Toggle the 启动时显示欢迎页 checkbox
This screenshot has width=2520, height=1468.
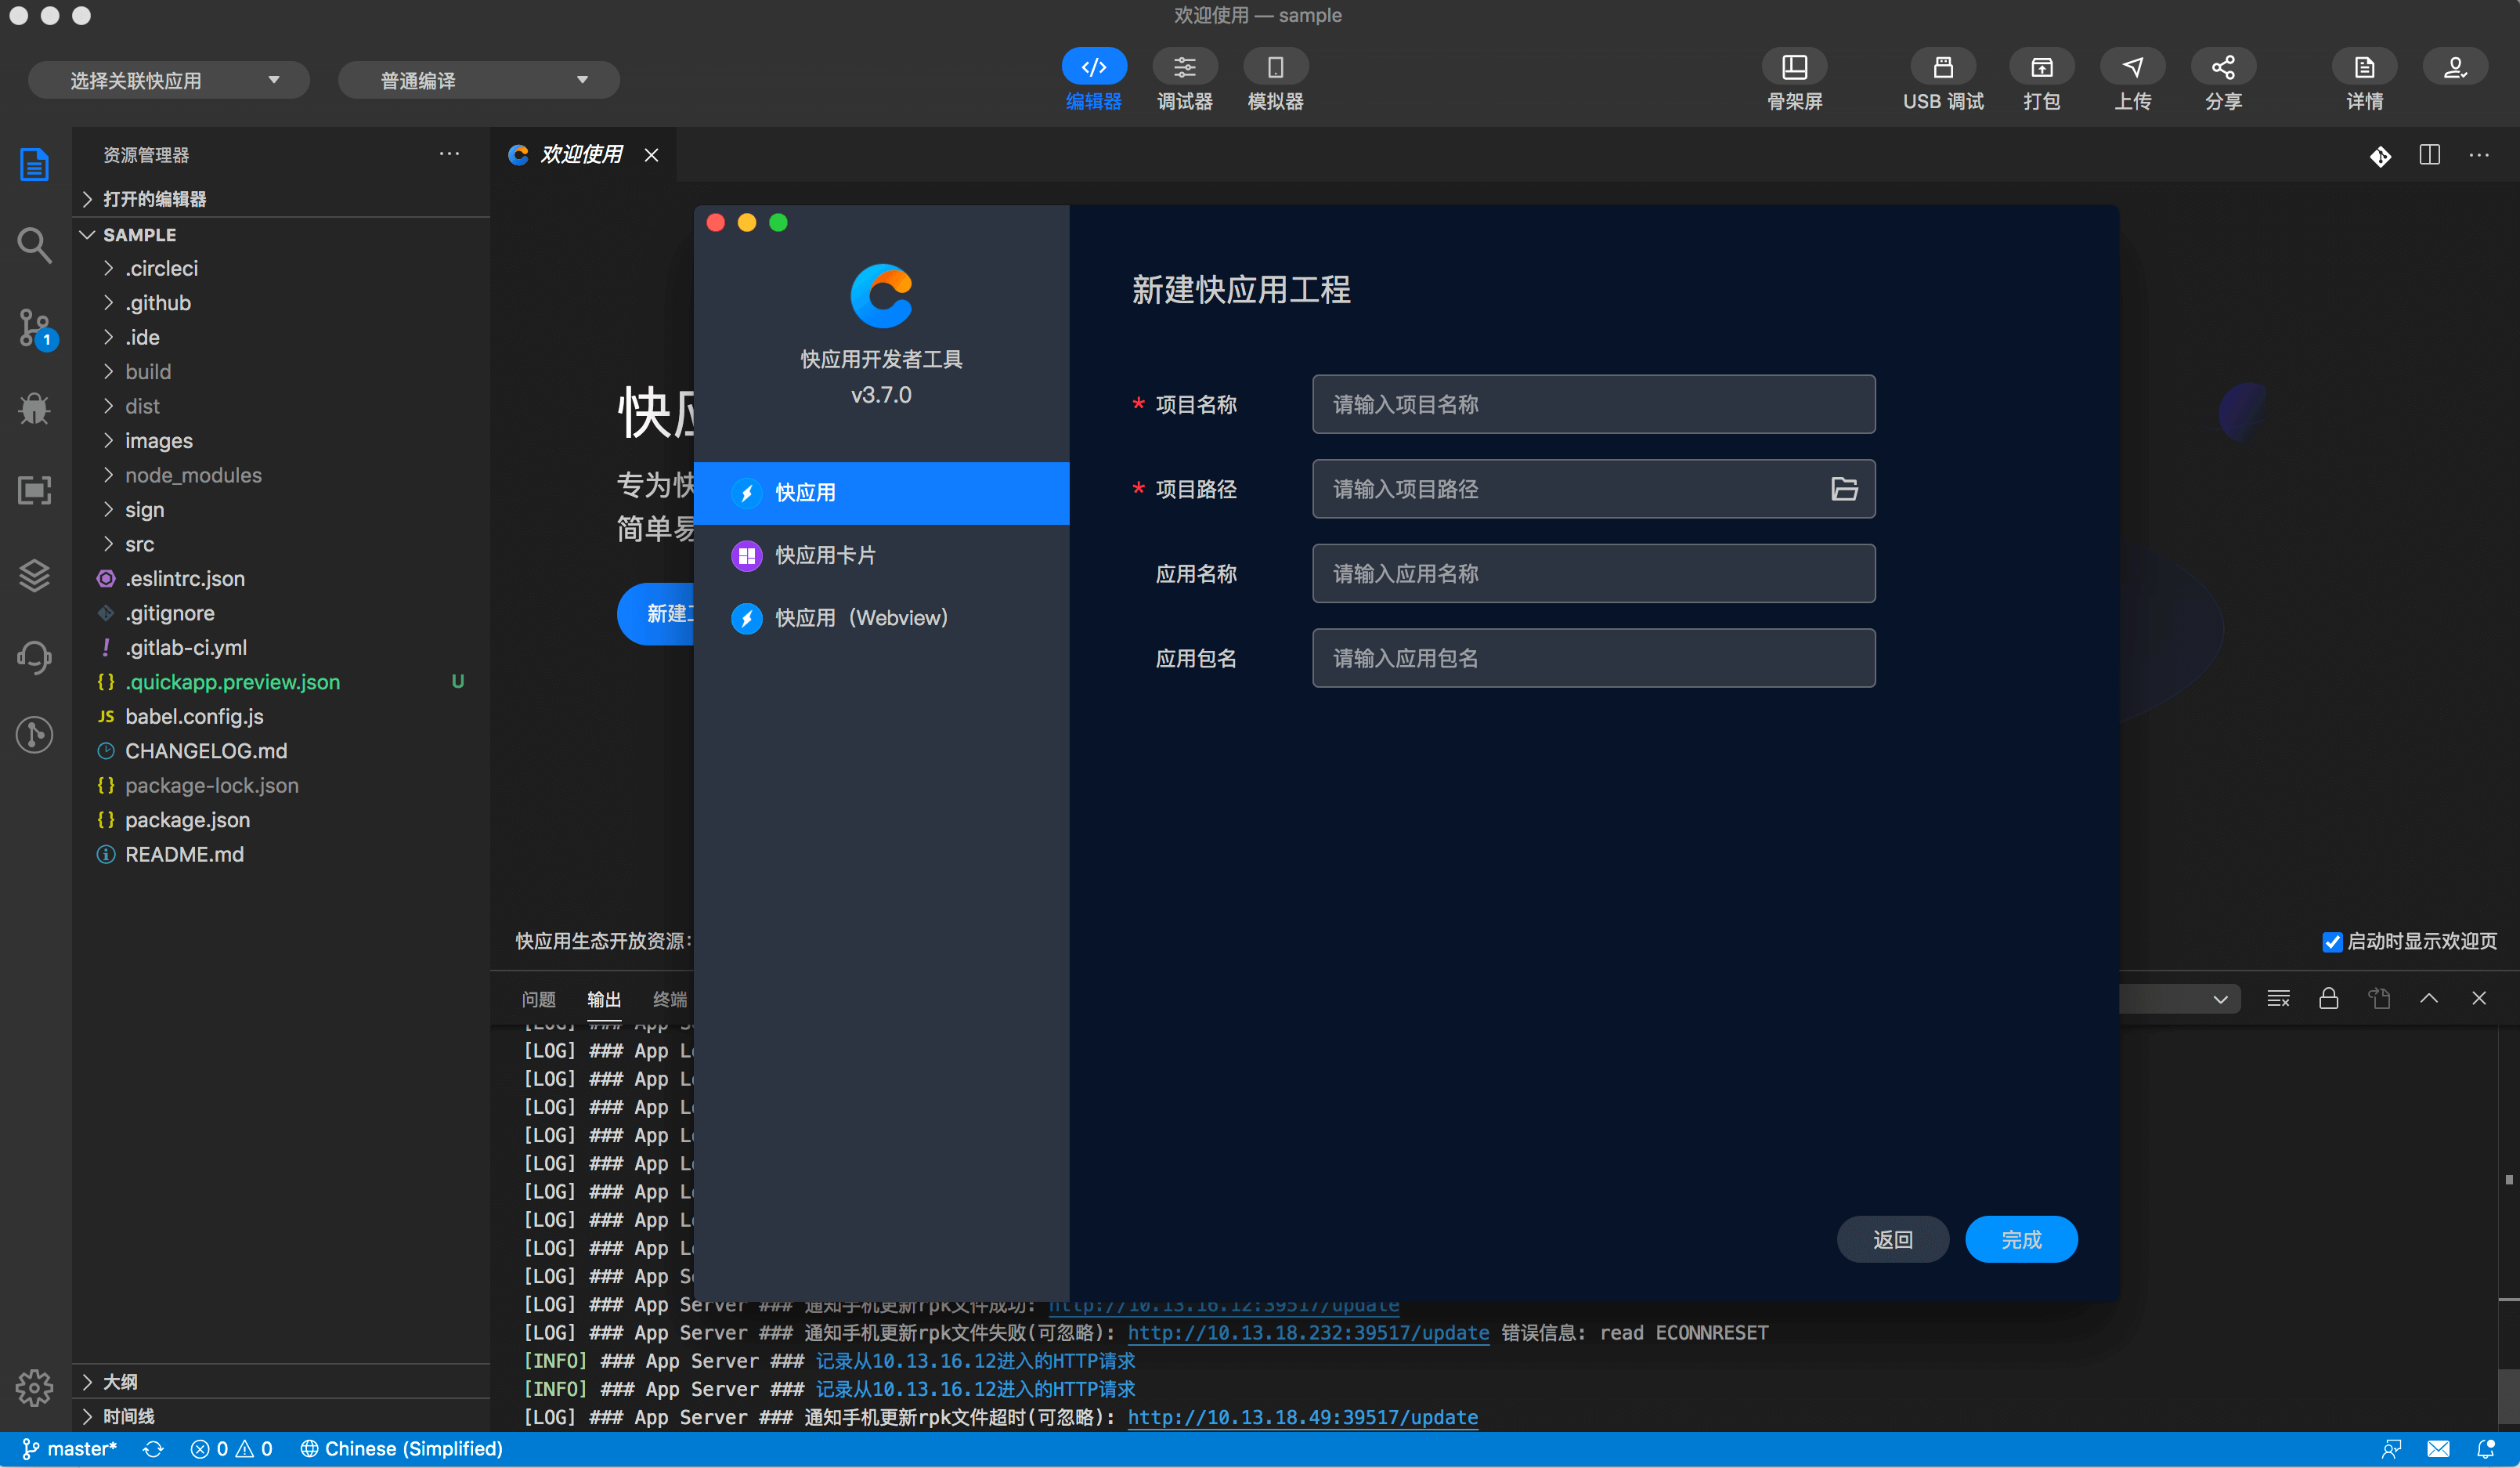pos(2332,942)
